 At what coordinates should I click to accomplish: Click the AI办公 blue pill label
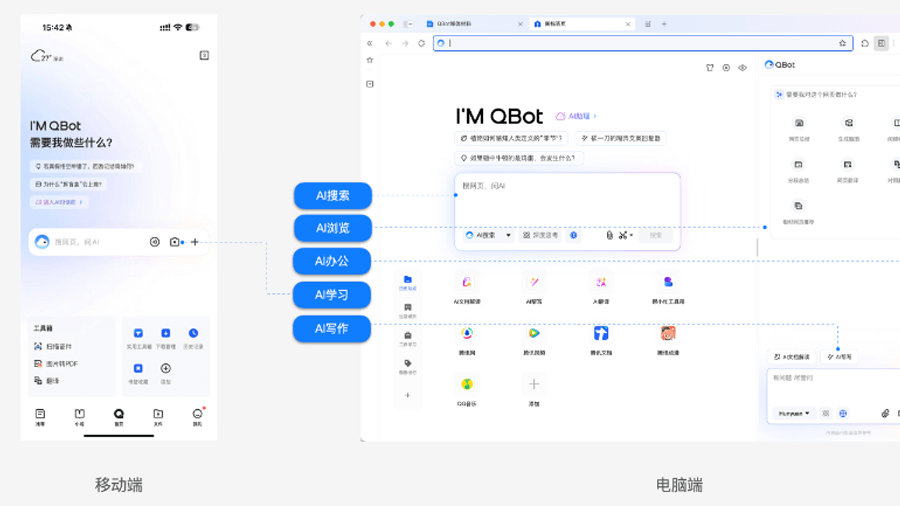(x=332, y=261)
